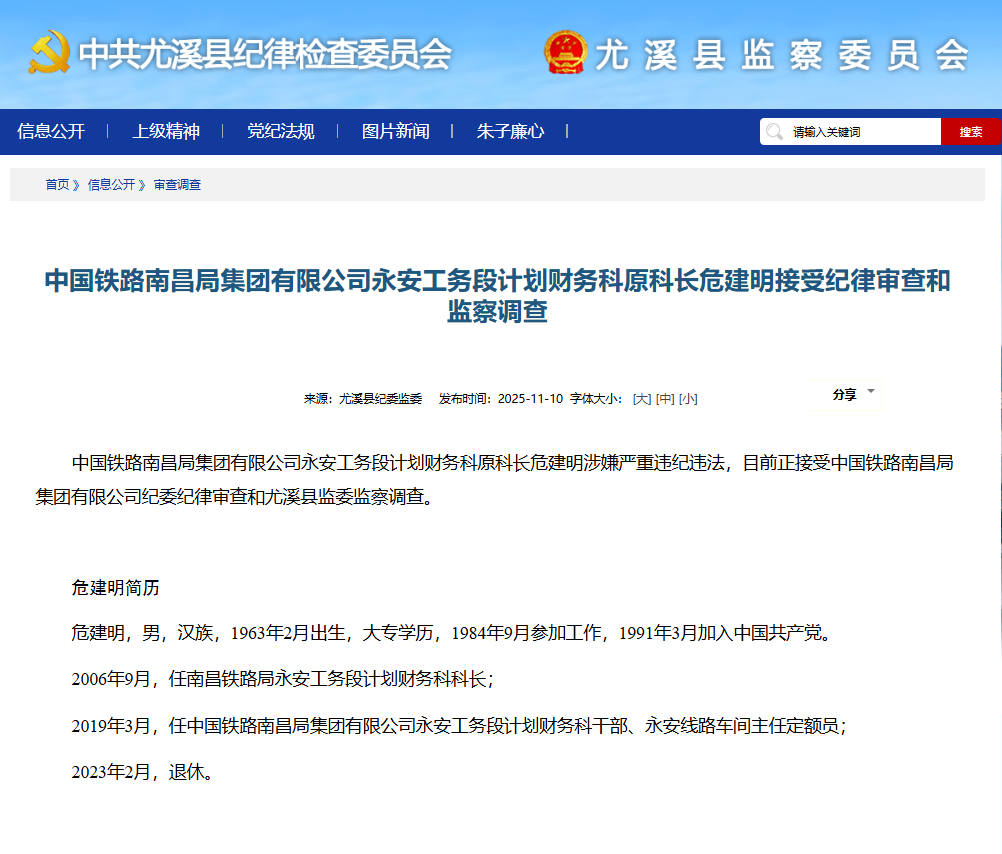Click the national emblem logo
This screenshot has height=854, width=1002.
(566, 52)
